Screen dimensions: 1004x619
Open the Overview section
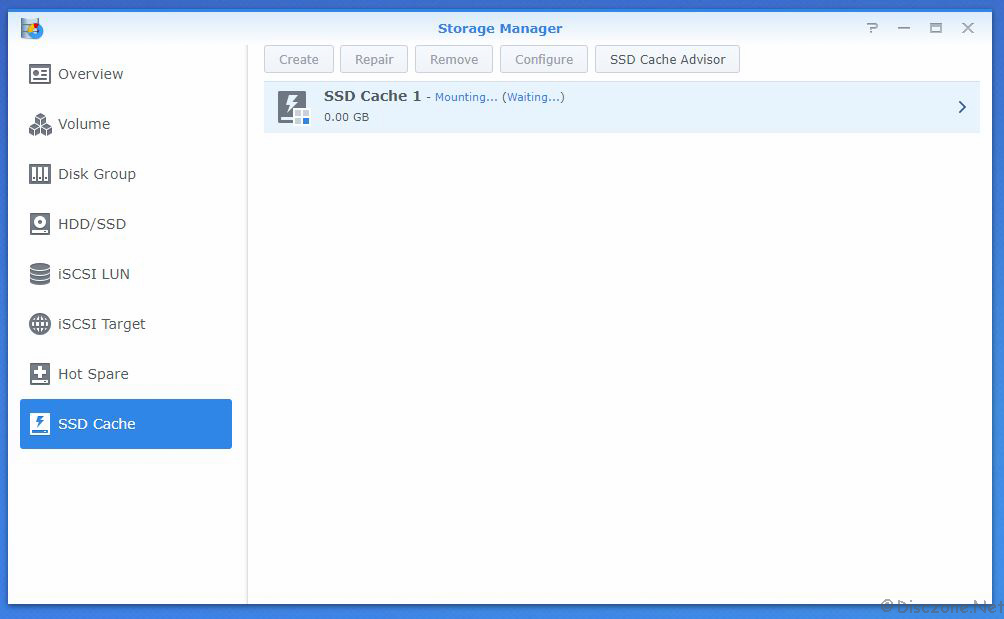tap(126, 74)
